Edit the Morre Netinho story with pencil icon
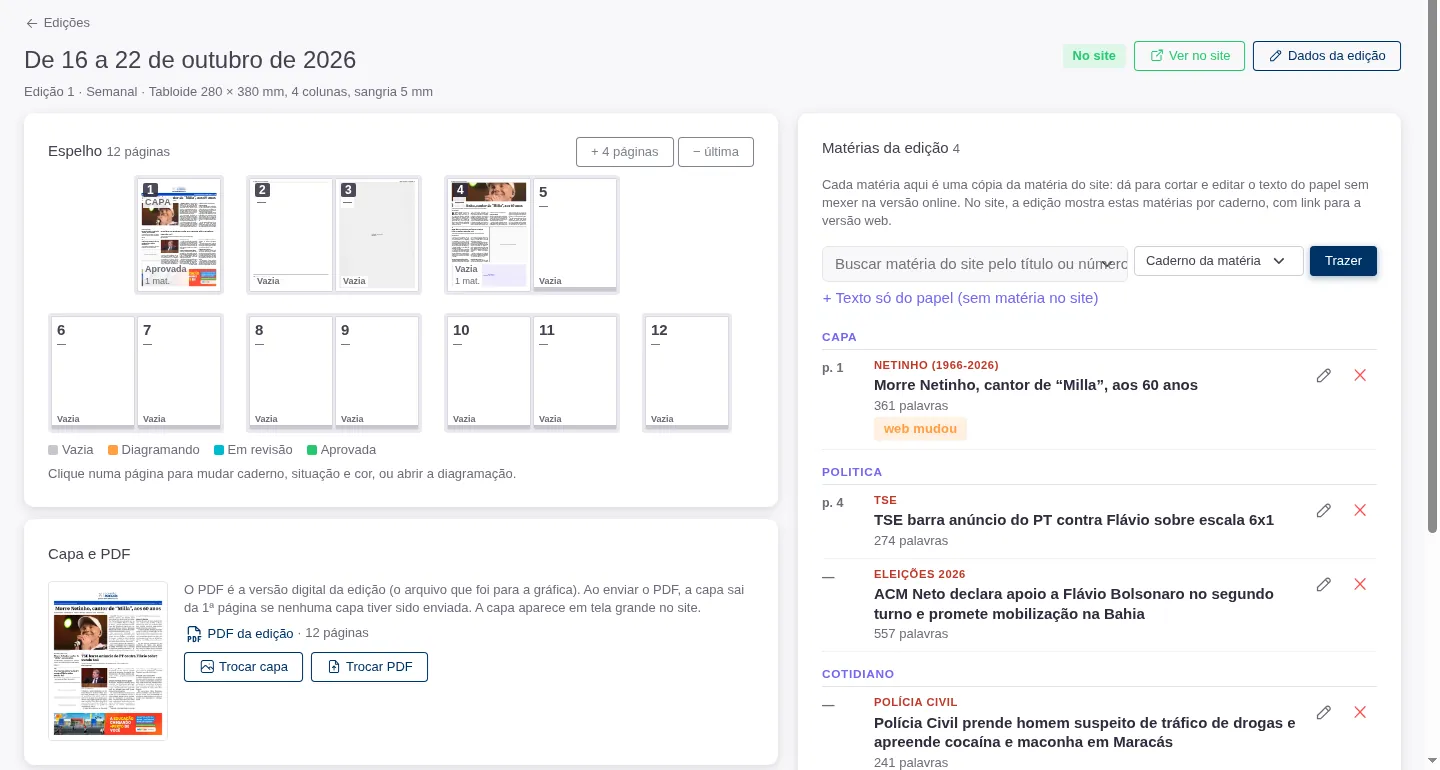The width and height of the screenshot is (1440, 770). click(1324, 375)
